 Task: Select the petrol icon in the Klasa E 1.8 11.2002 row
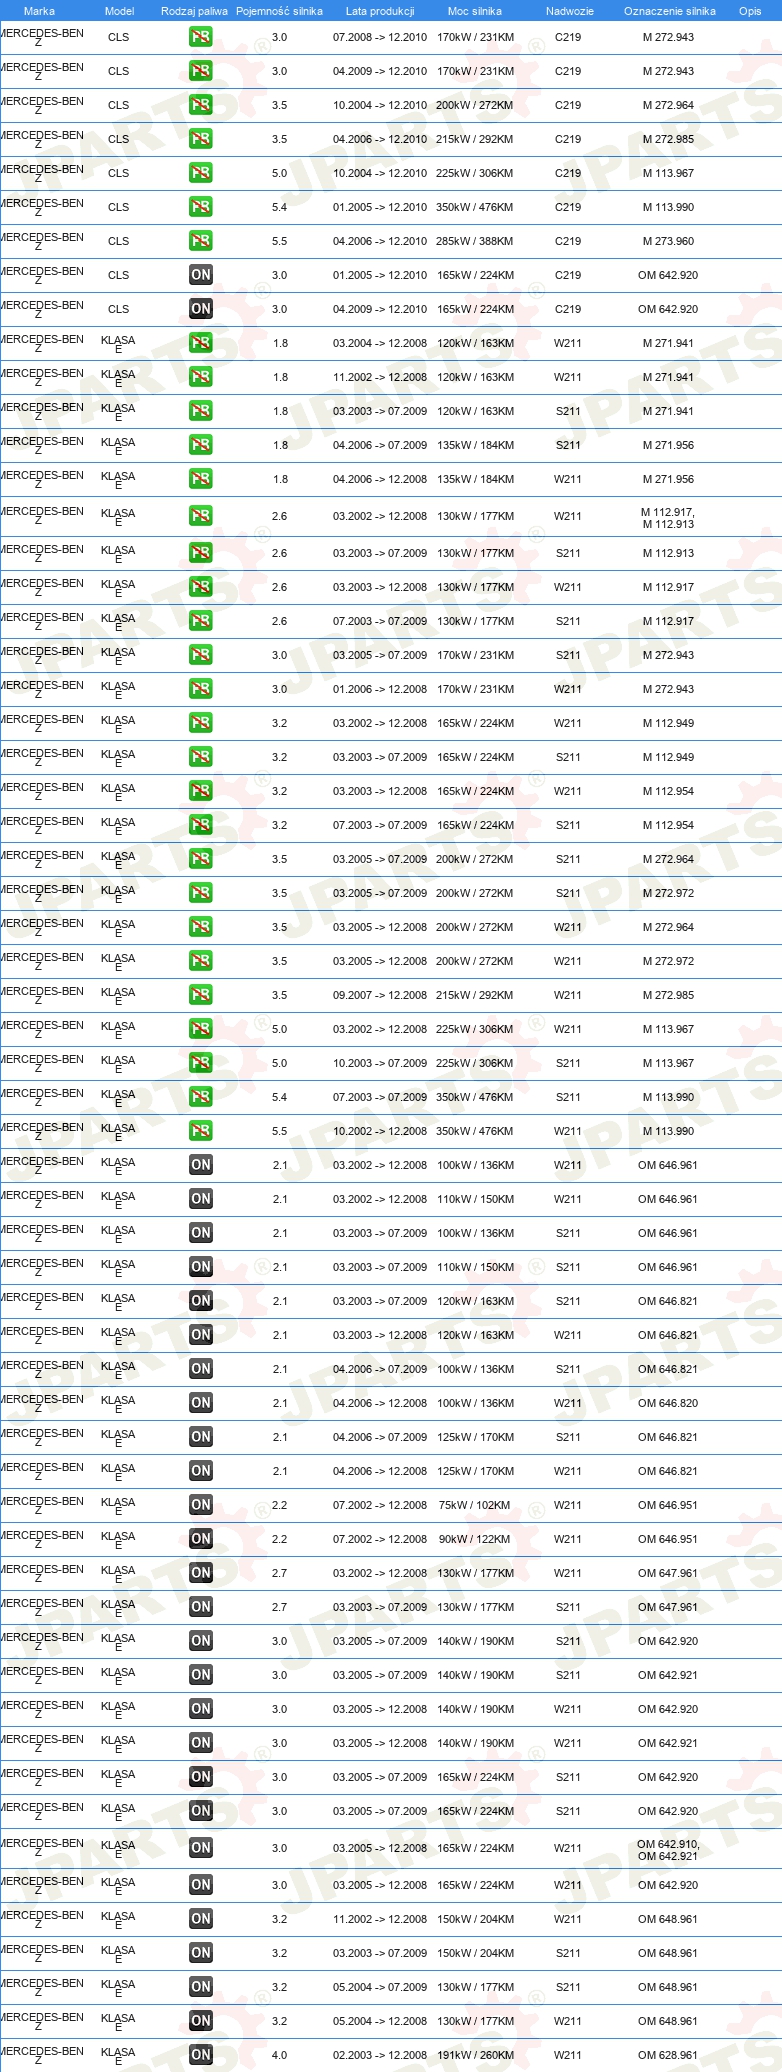coord(201,377)
